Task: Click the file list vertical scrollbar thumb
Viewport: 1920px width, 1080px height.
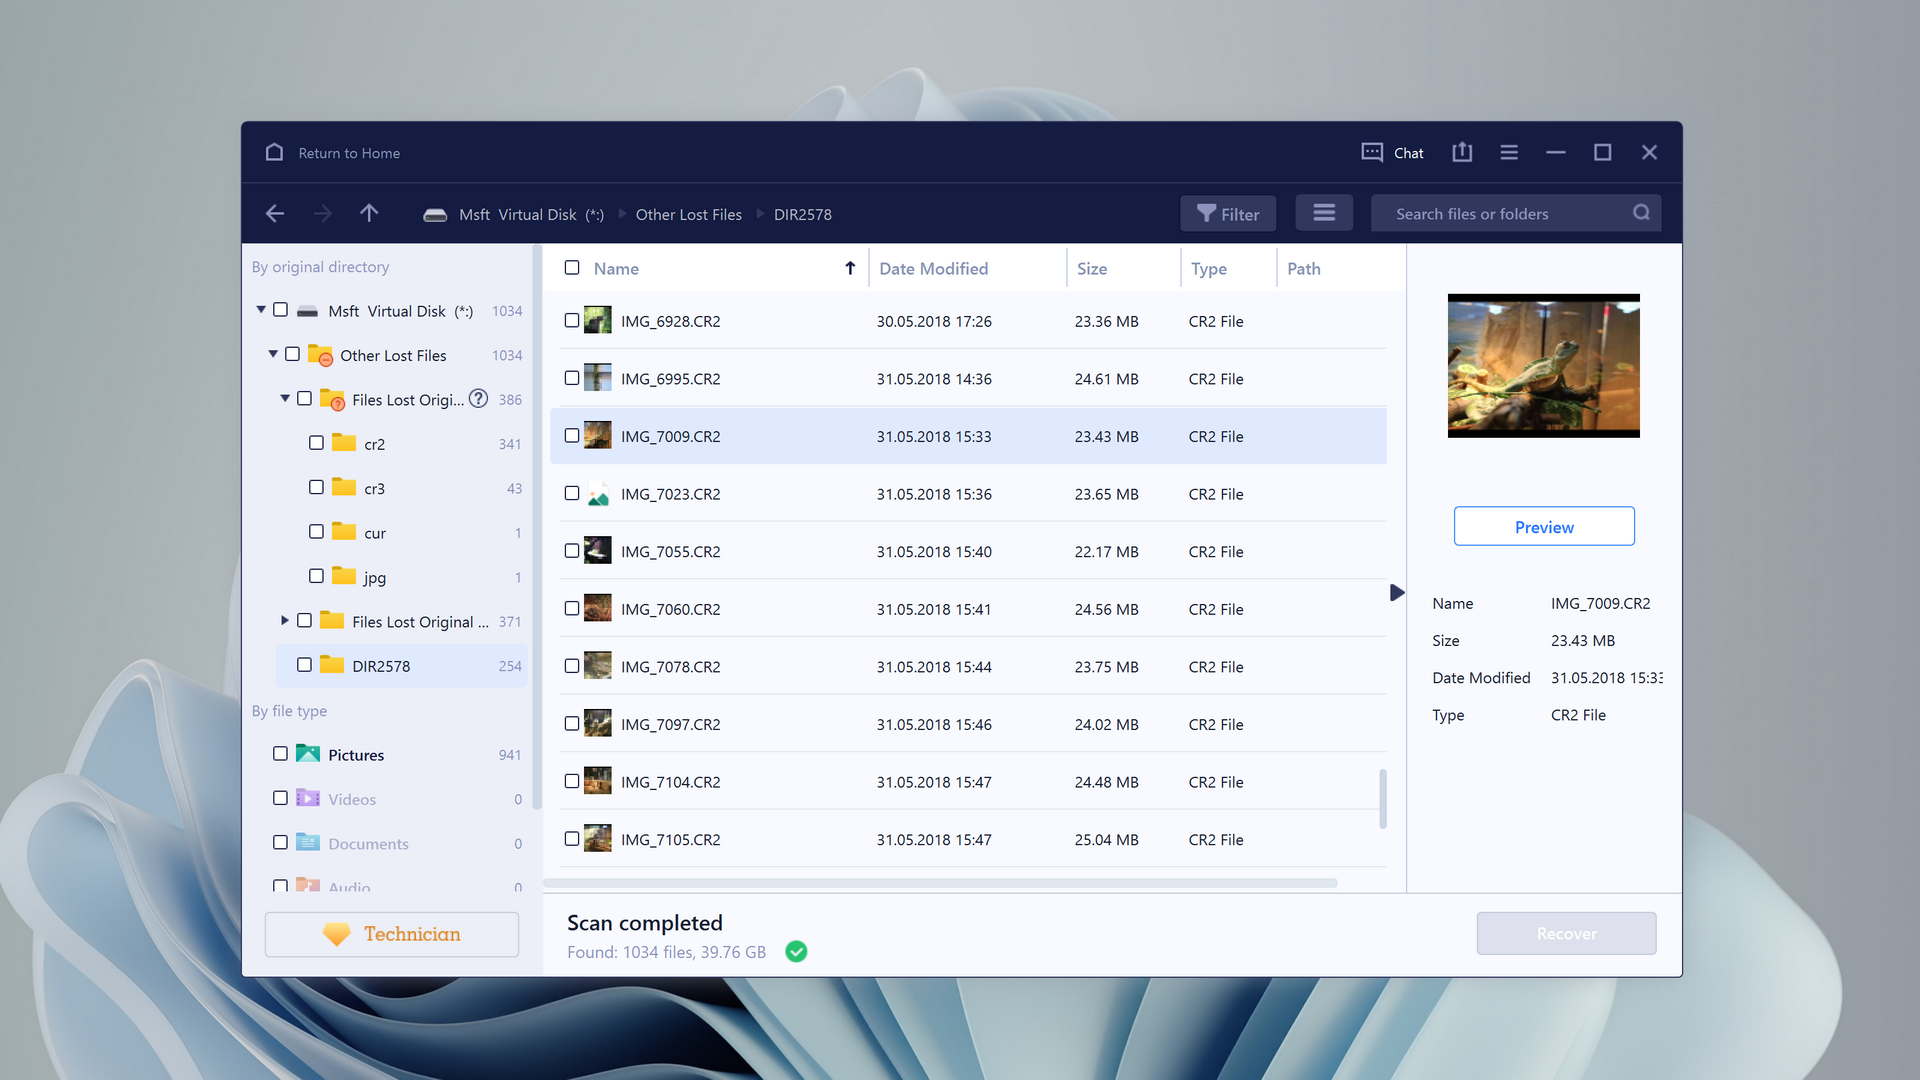Action: (x=1383, y=798)
